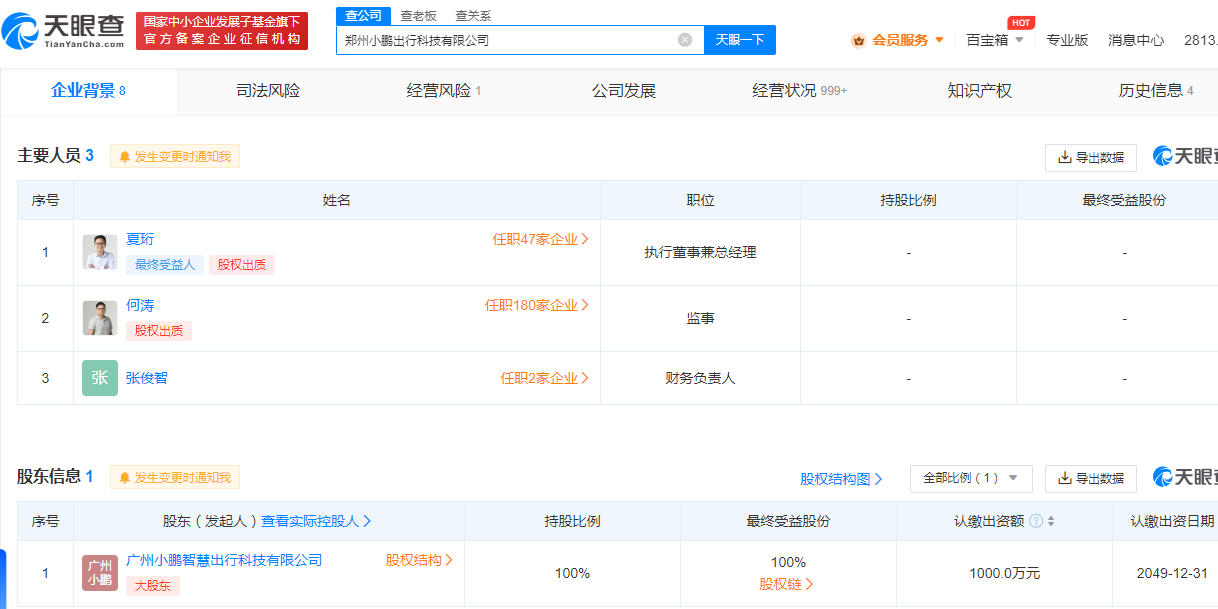Switch to 公司发展 tab
This screenshot has width=1218, height=609.
point(624,92)
